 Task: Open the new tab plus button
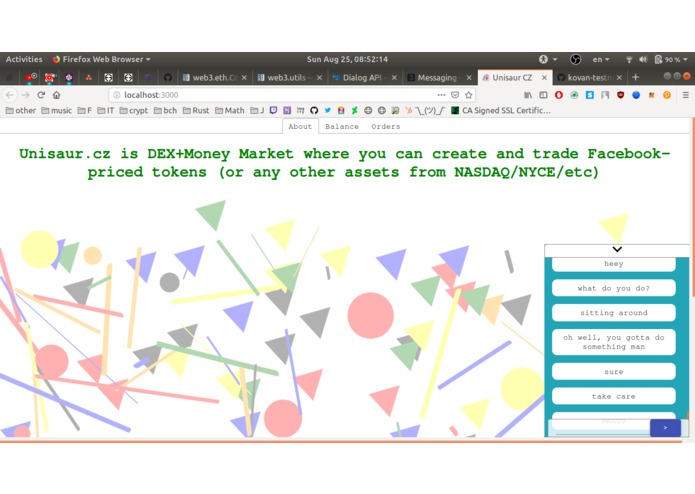pyautogui.click(x=636, y=78)
